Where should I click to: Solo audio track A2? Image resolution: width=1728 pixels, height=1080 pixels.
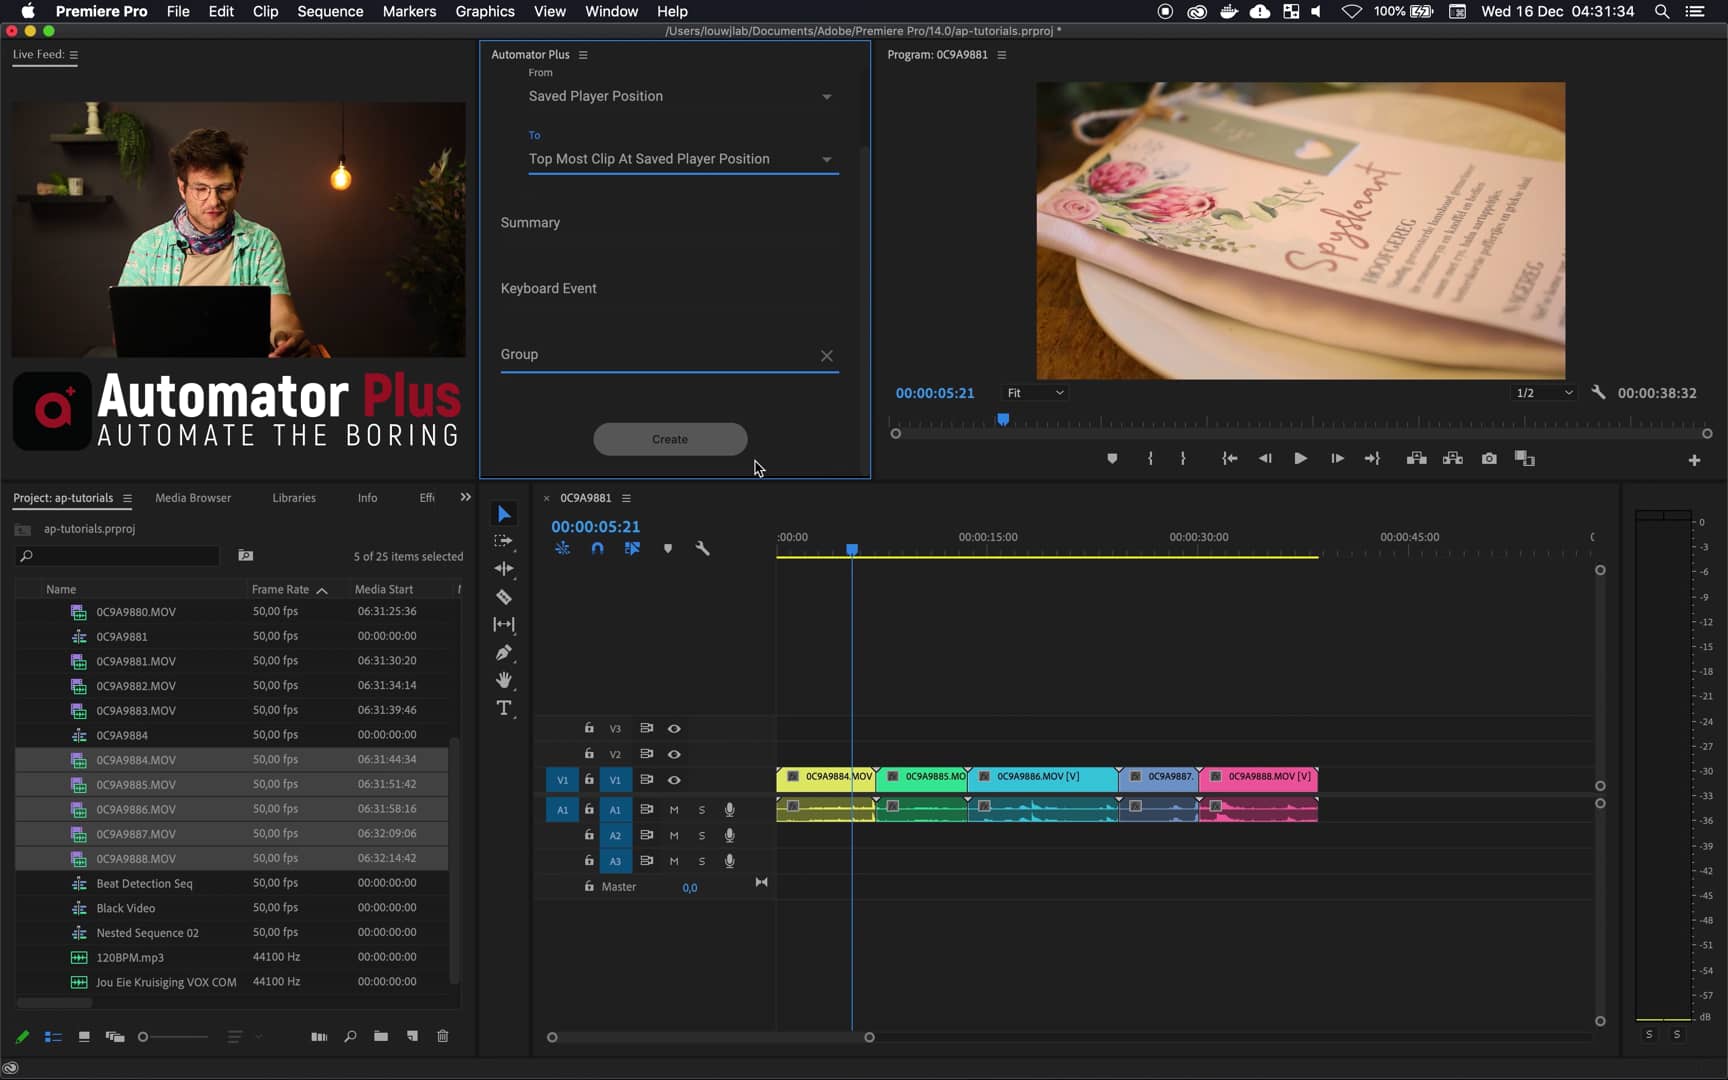(x=702, y=836)
